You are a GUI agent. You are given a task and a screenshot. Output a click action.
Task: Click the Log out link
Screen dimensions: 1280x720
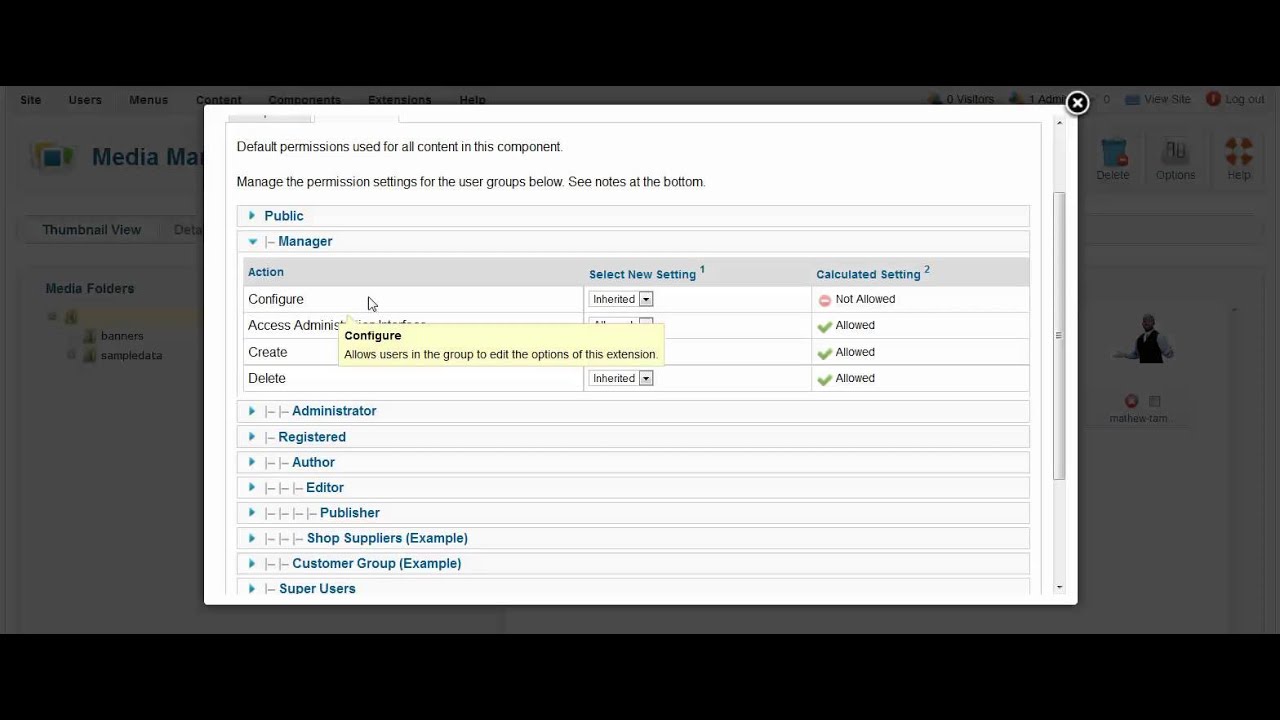point(1244,99)
